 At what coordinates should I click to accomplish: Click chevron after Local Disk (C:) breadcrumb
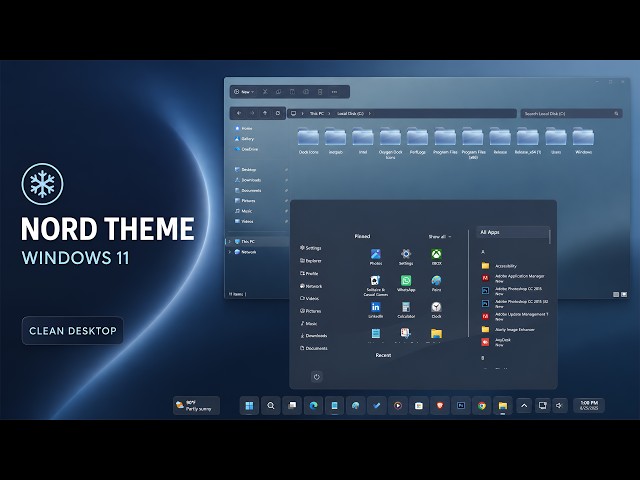[x=369, y=113]
